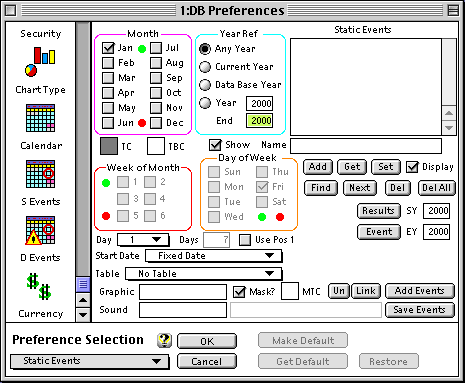This screenshot has width=465, height=383.
Task: Click the End year highlighted field
Action: click(x=259, y=121)
